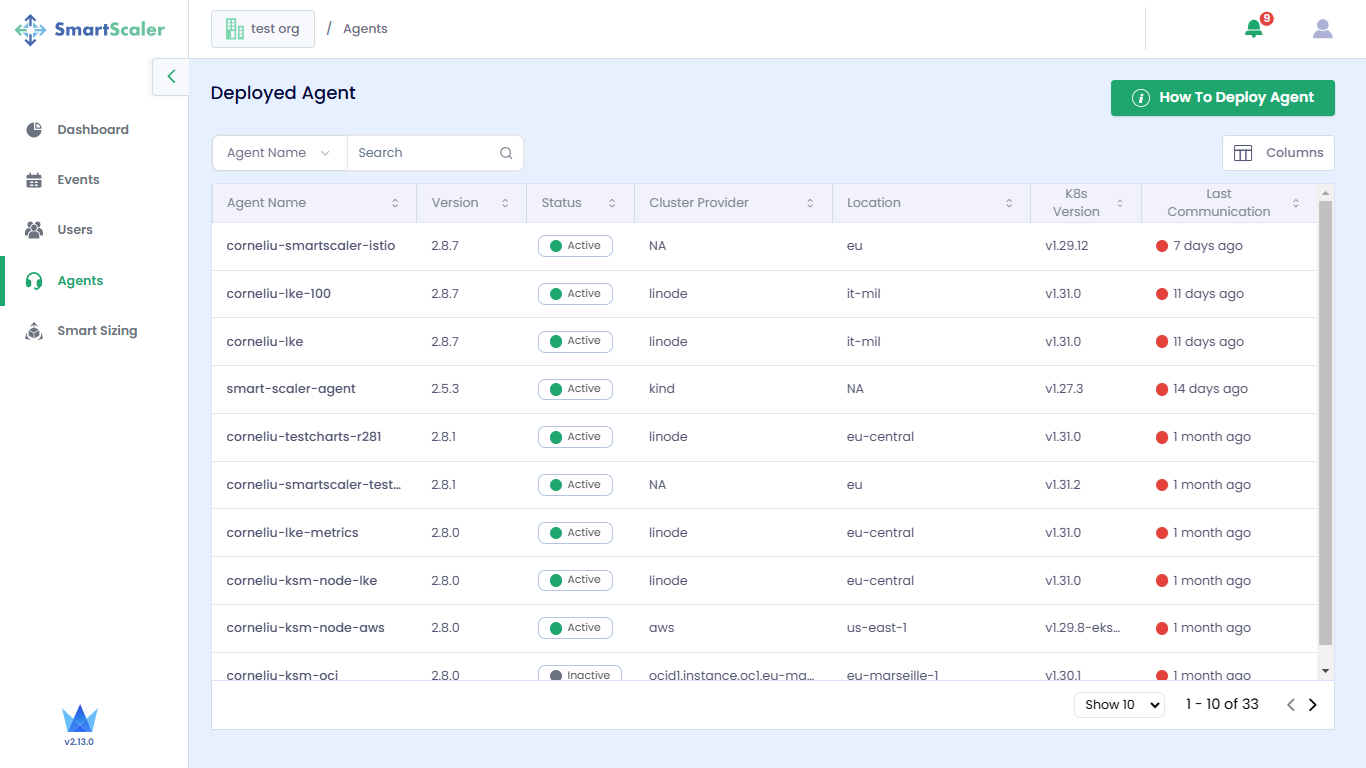Click the info icon in How To Deploy Agent
Viewport: 1366px width, 768px height.
pos(1140,98)
